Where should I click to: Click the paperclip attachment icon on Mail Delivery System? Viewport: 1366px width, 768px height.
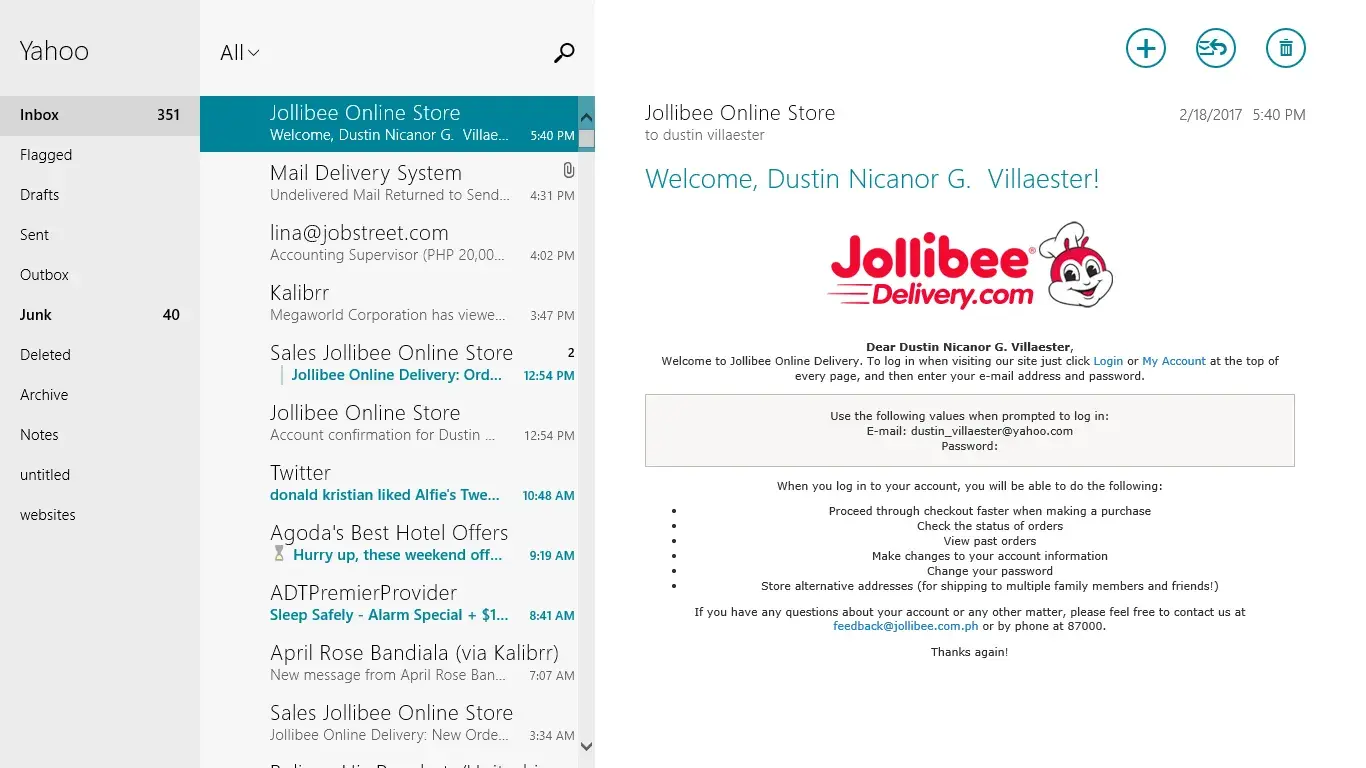coord(568,171)
